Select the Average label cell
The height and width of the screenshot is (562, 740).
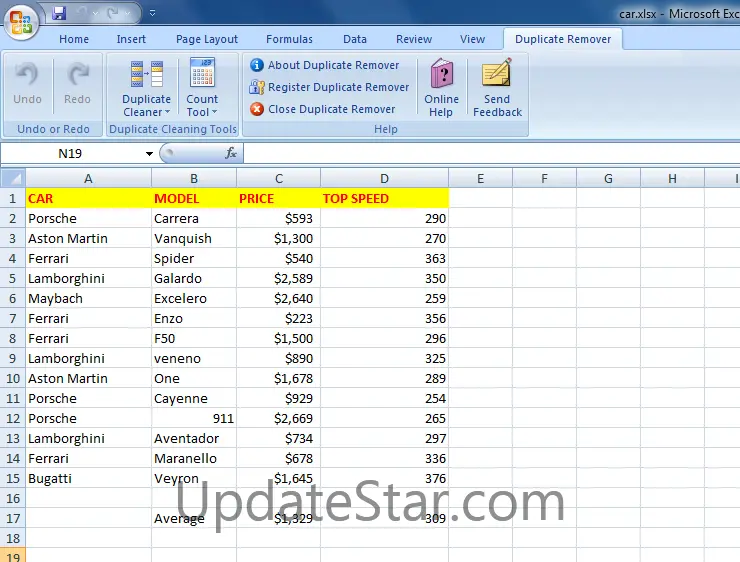coord(194,519)
